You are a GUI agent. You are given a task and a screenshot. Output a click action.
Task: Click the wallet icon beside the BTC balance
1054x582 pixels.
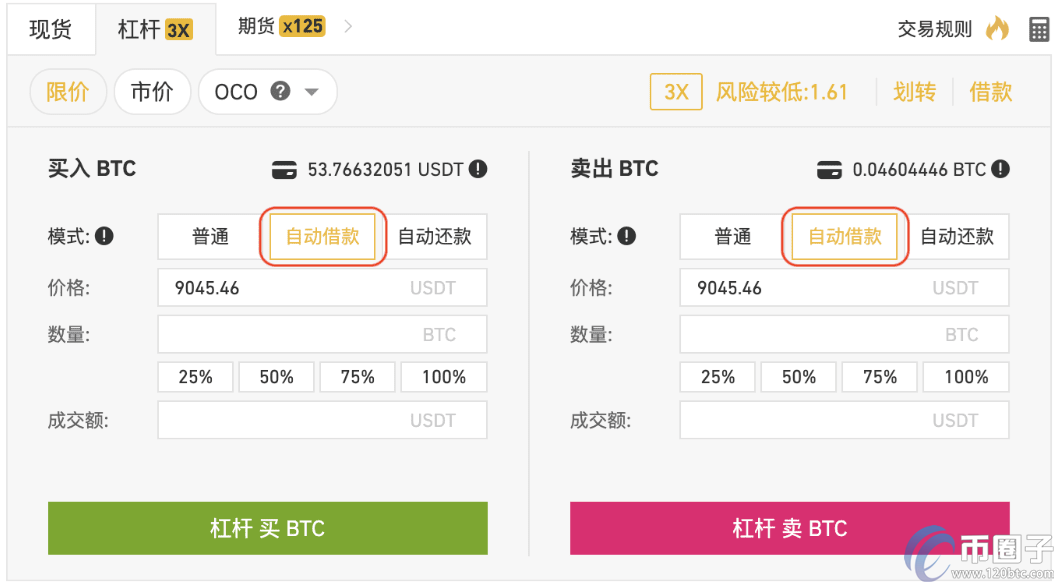[x=829, y=169]
